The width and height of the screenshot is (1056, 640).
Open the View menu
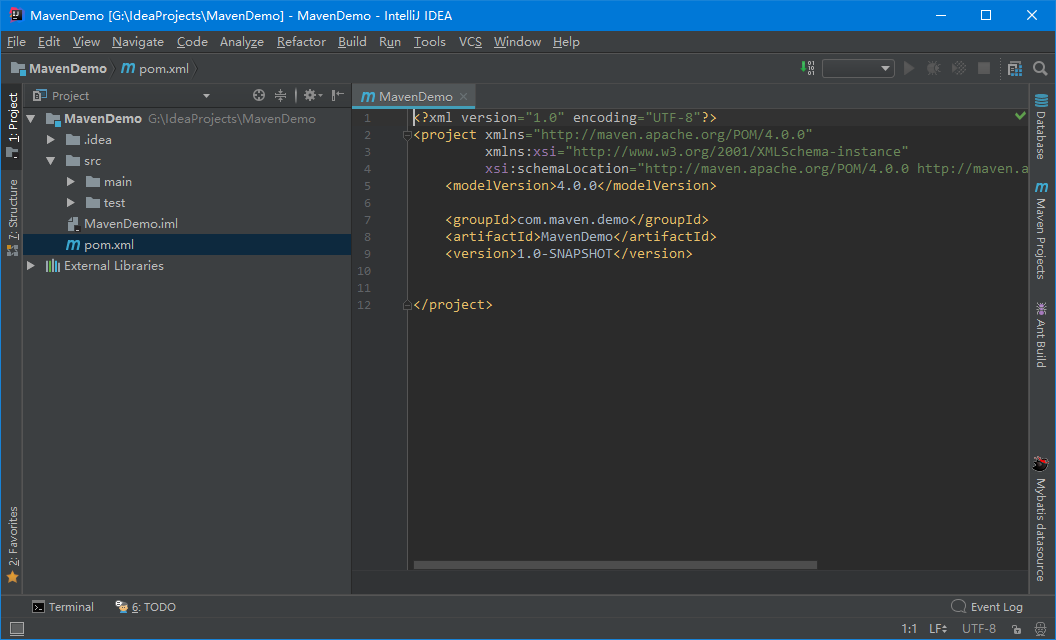(x=86, y=42)
